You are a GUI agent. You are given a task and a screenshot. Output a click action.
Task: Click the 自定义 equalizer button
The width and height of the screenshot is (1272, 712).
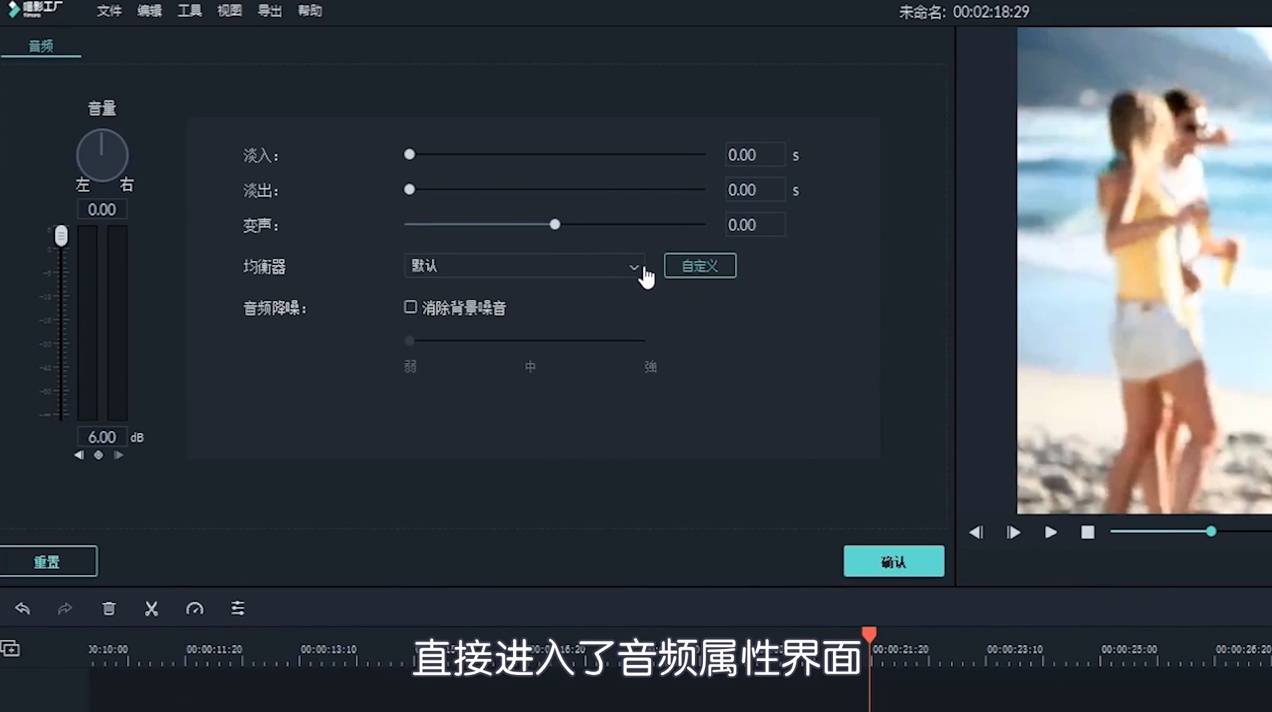(699, 266)
